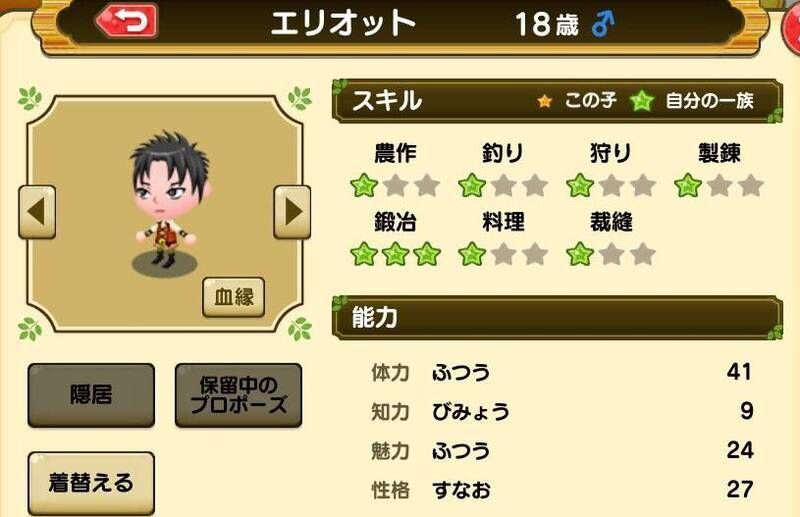
Task: Tap the green star under 製錬
Action: tap(688, 185)
